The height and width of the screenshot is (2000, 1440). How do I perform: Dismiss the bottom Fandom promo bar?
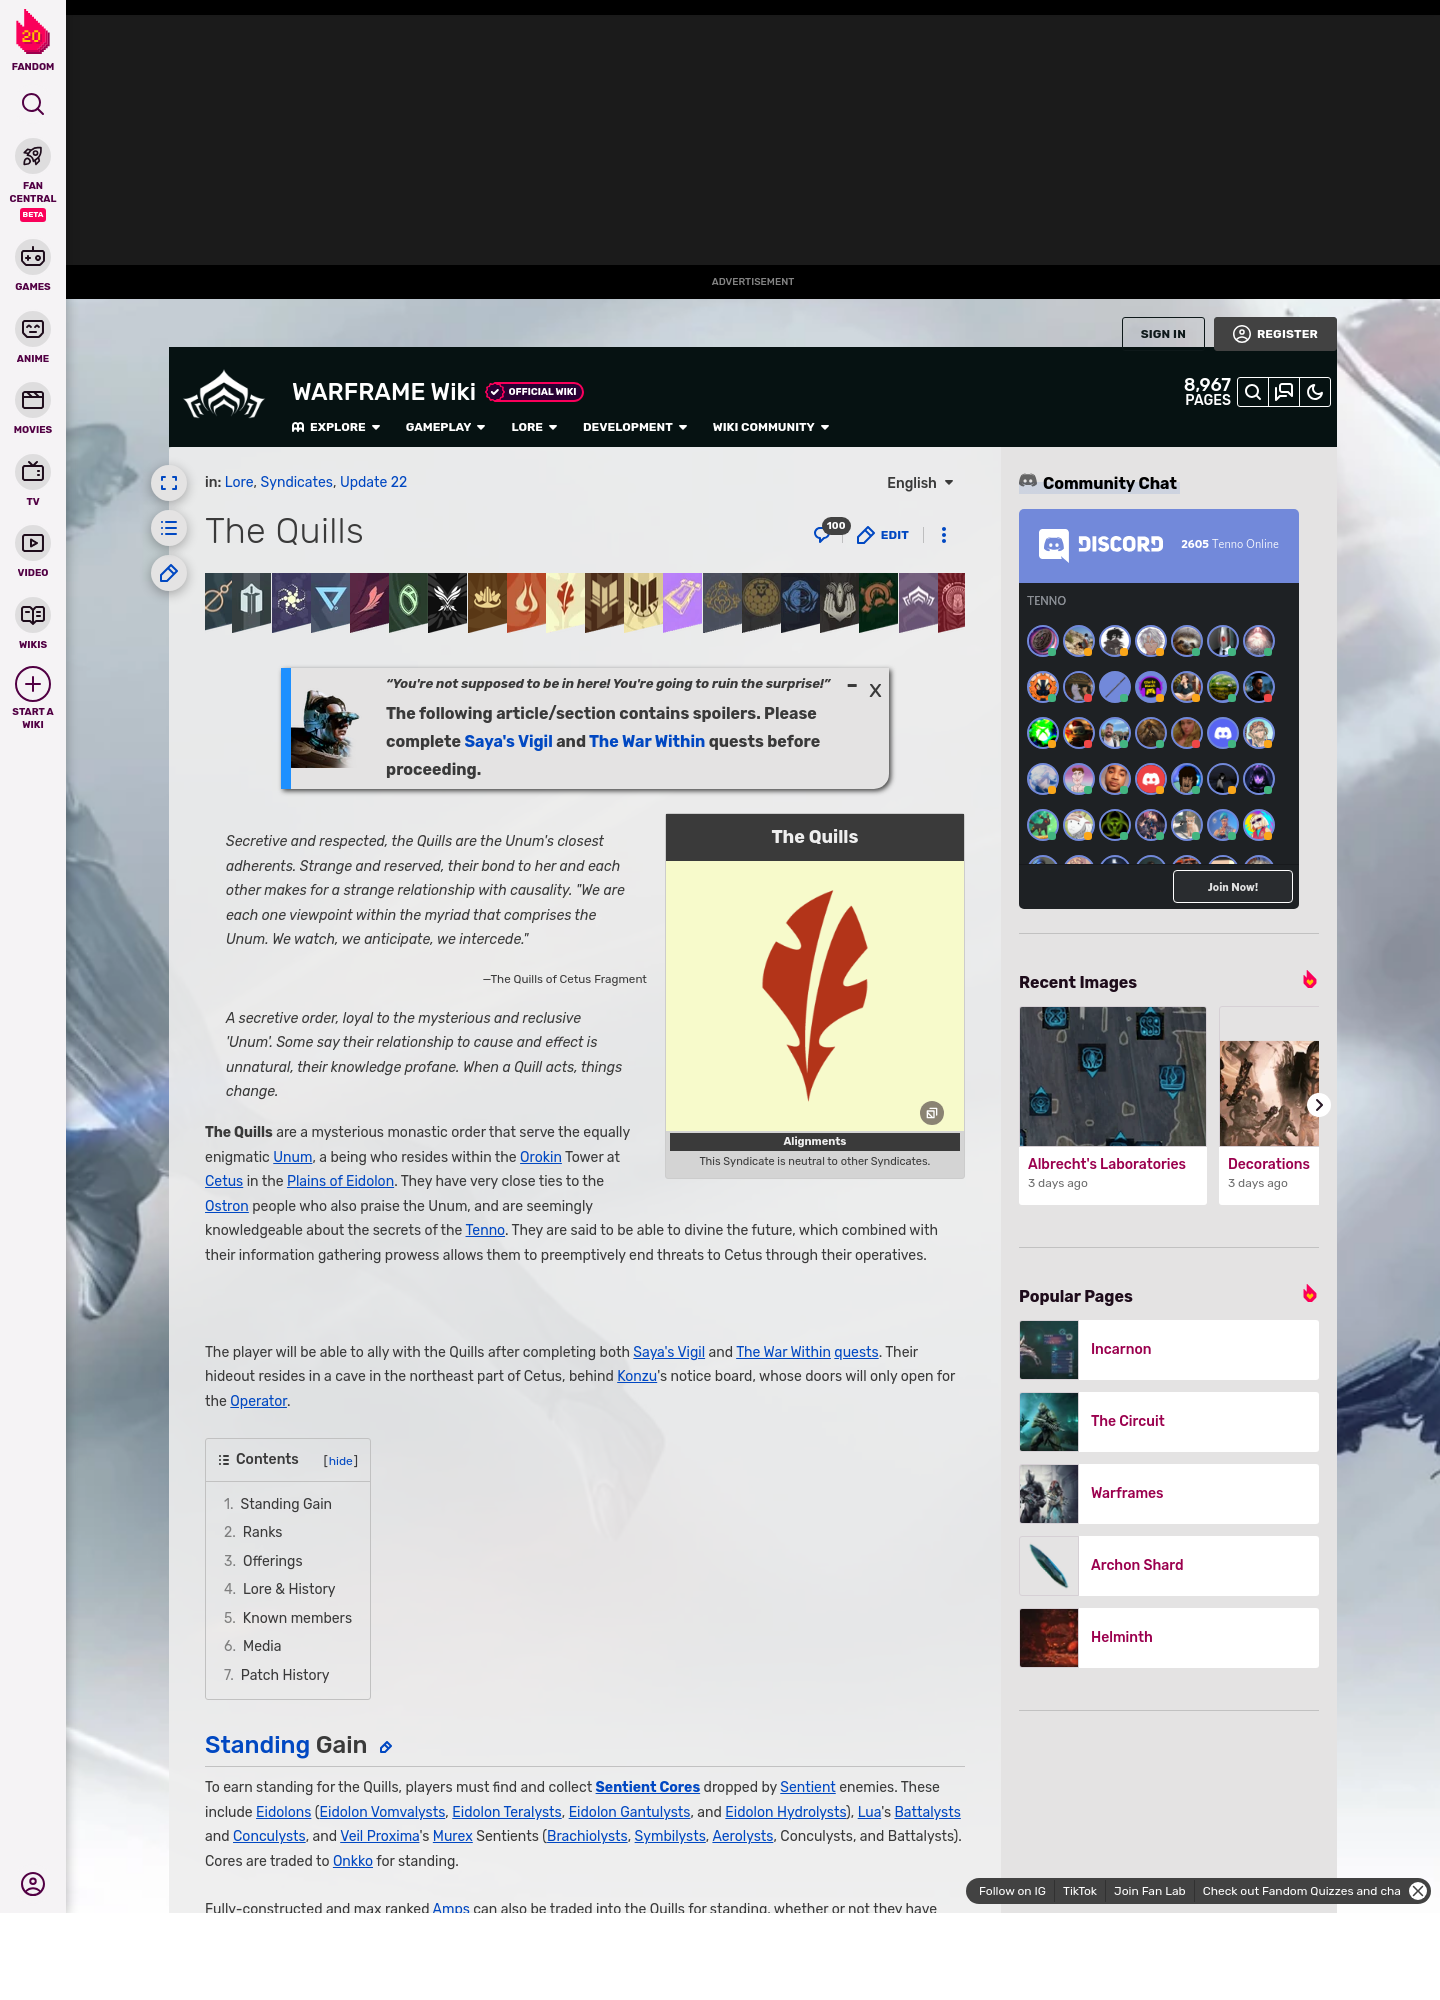pos(1418,1891)
